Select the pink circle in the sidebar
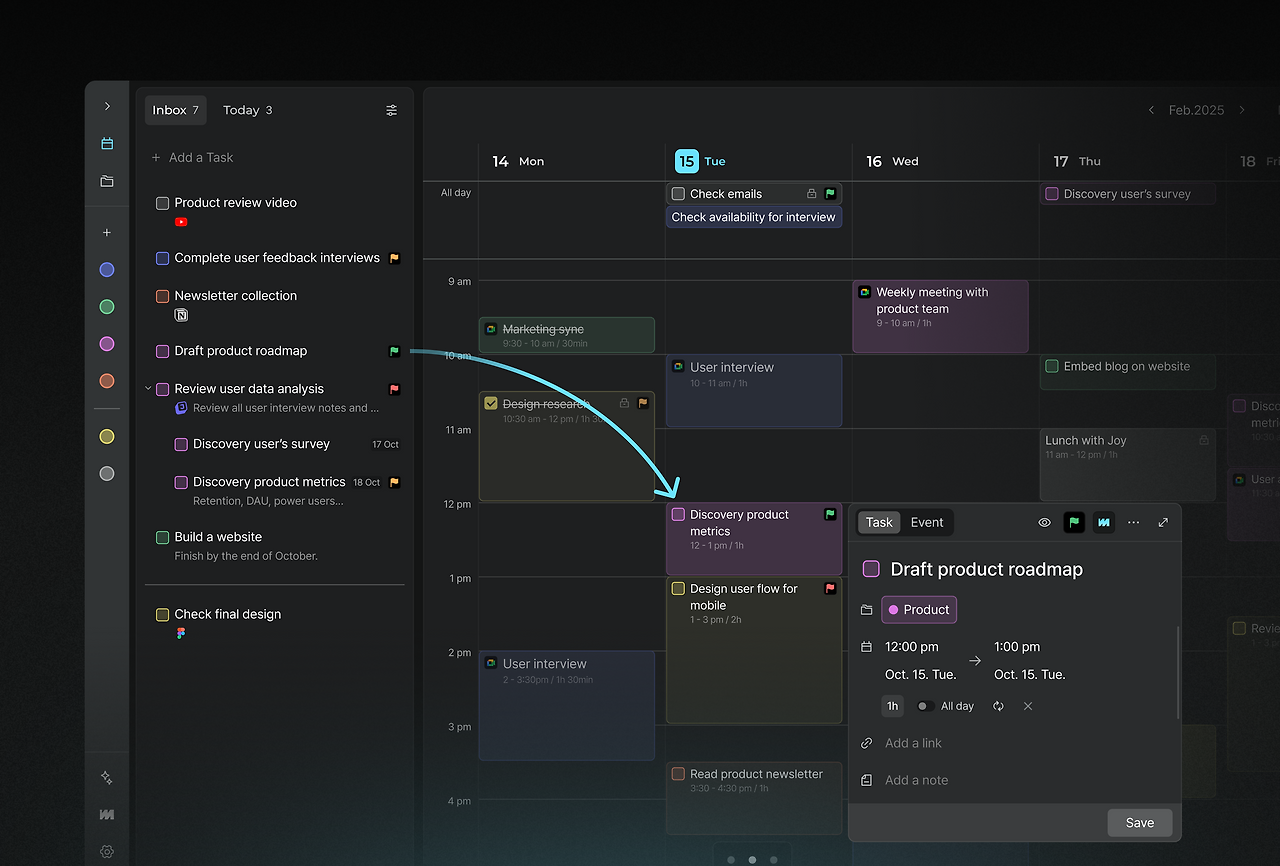Screen dimensions: 1280x866 (x=107, y=344)
